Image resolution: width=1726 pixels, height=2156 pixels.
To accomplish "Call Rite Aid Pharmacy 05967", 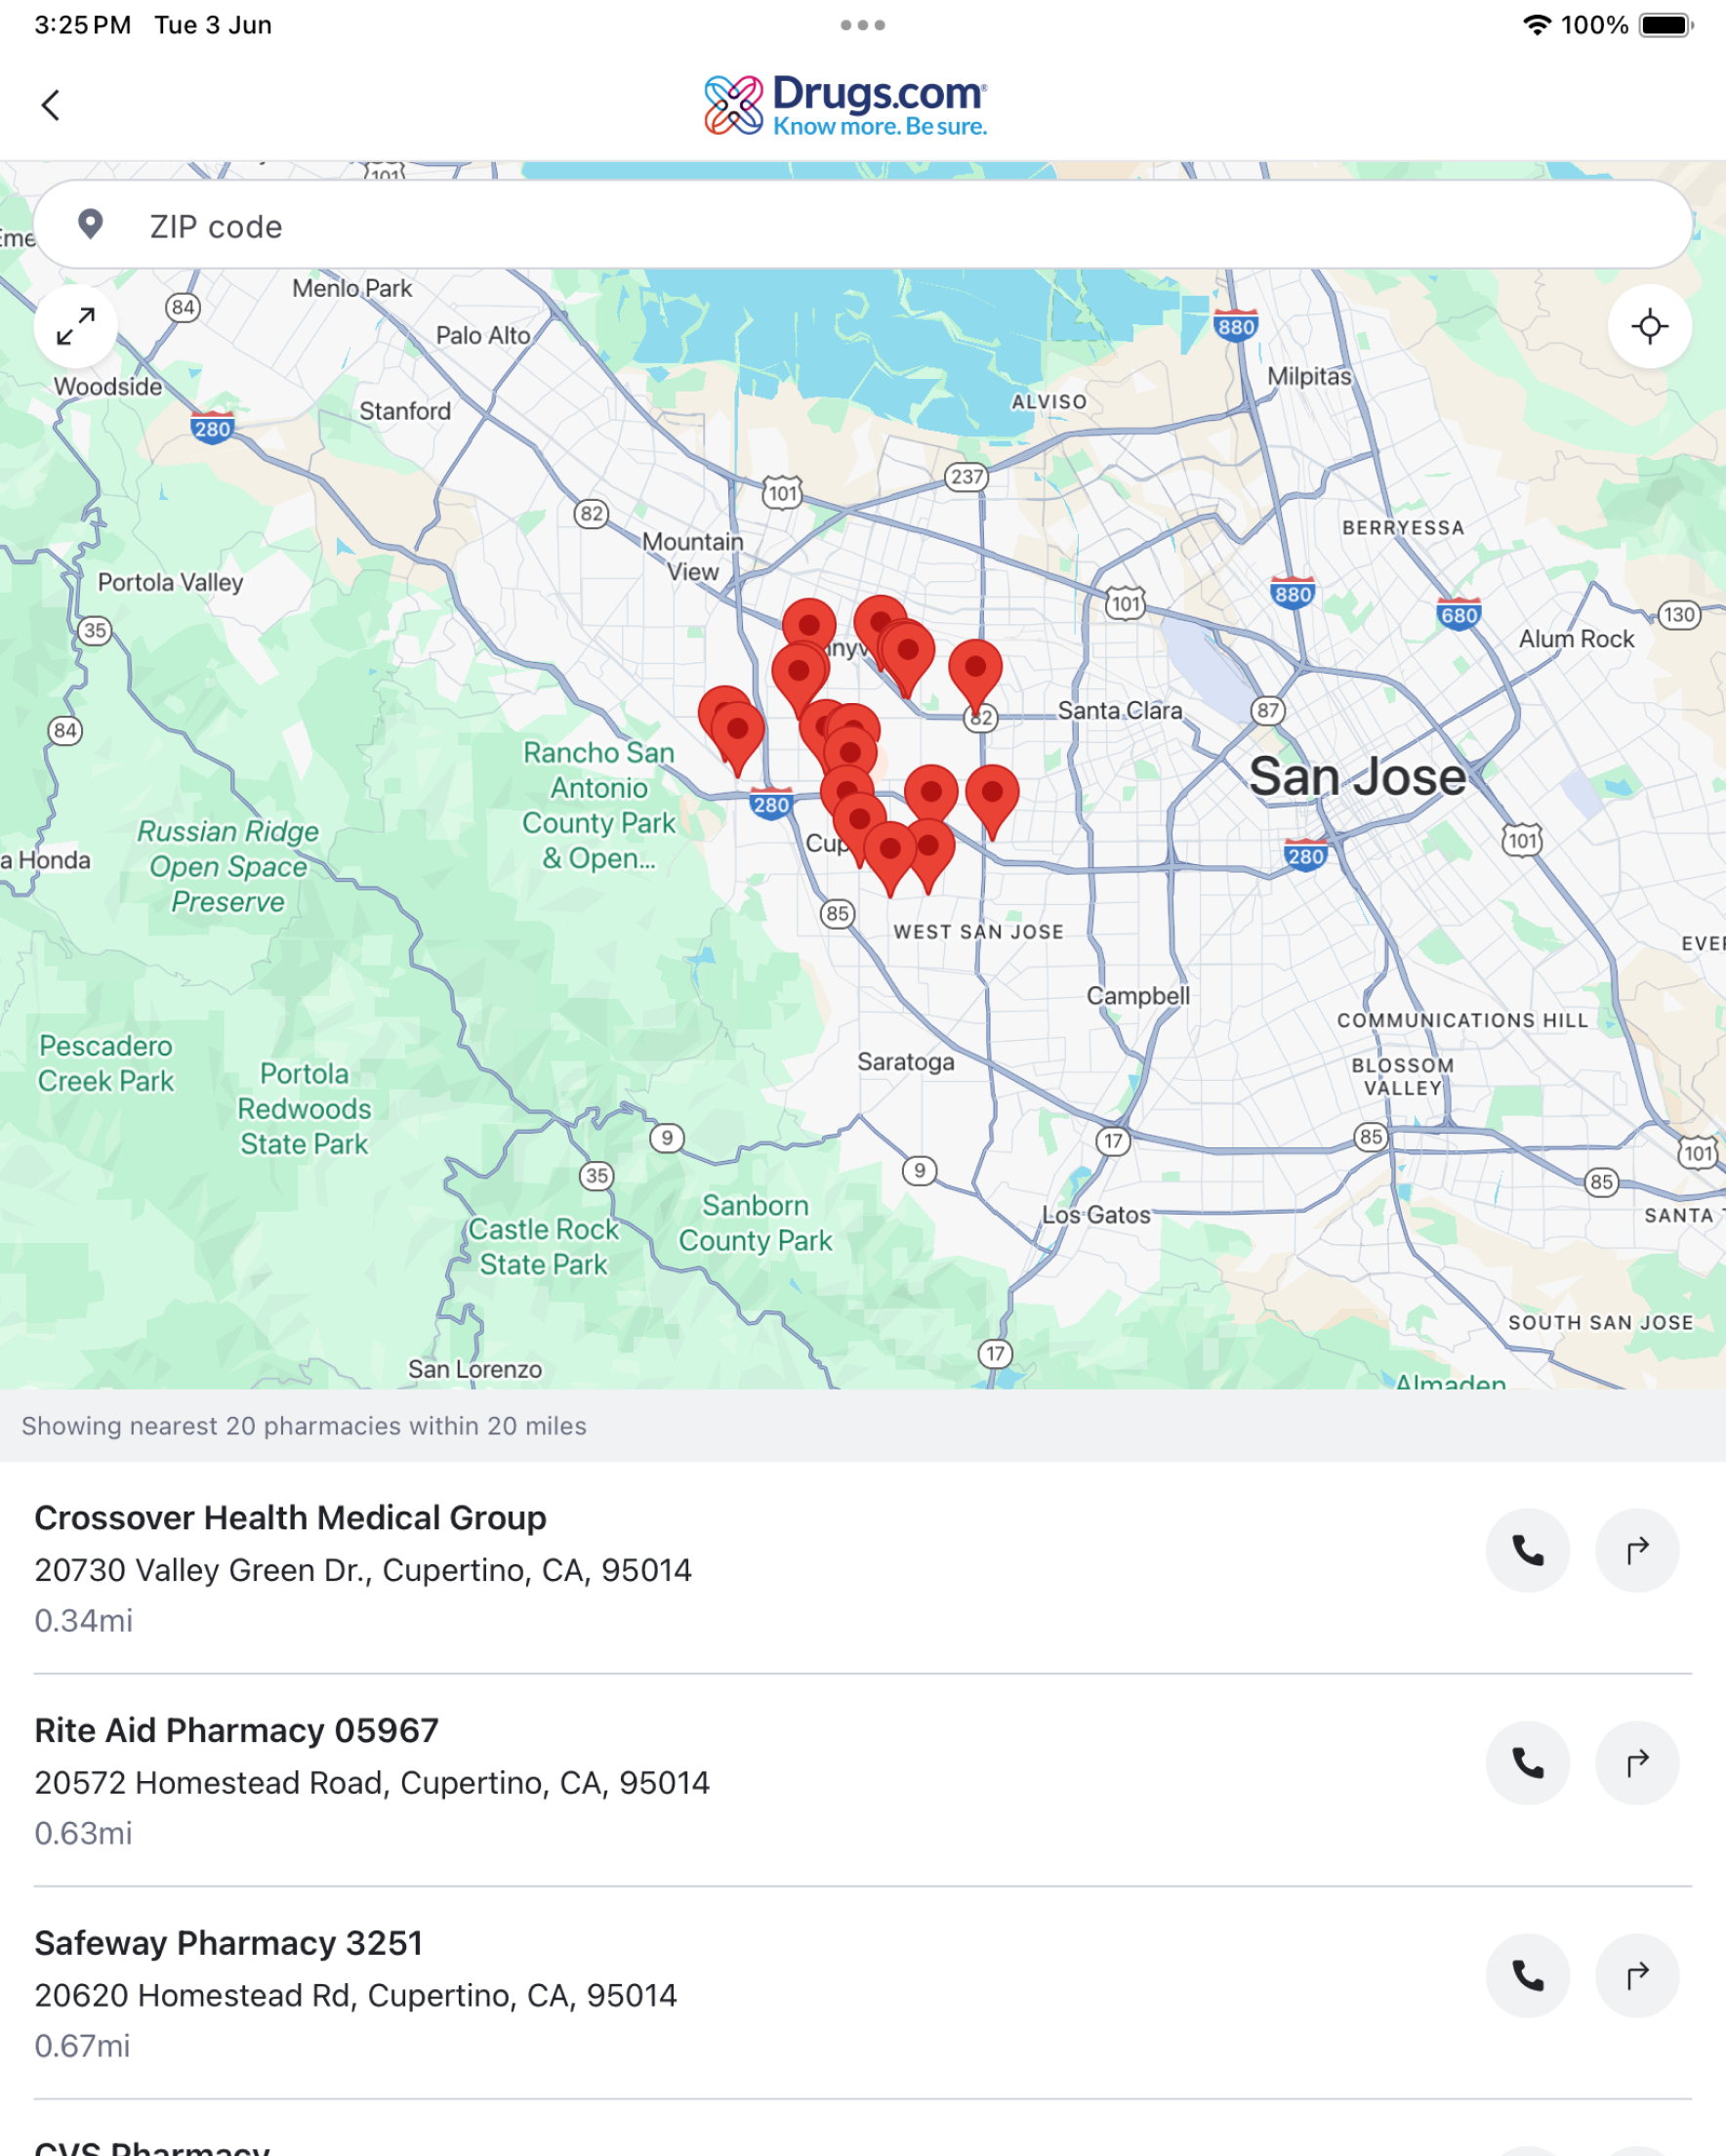I will (1527, 1763).
